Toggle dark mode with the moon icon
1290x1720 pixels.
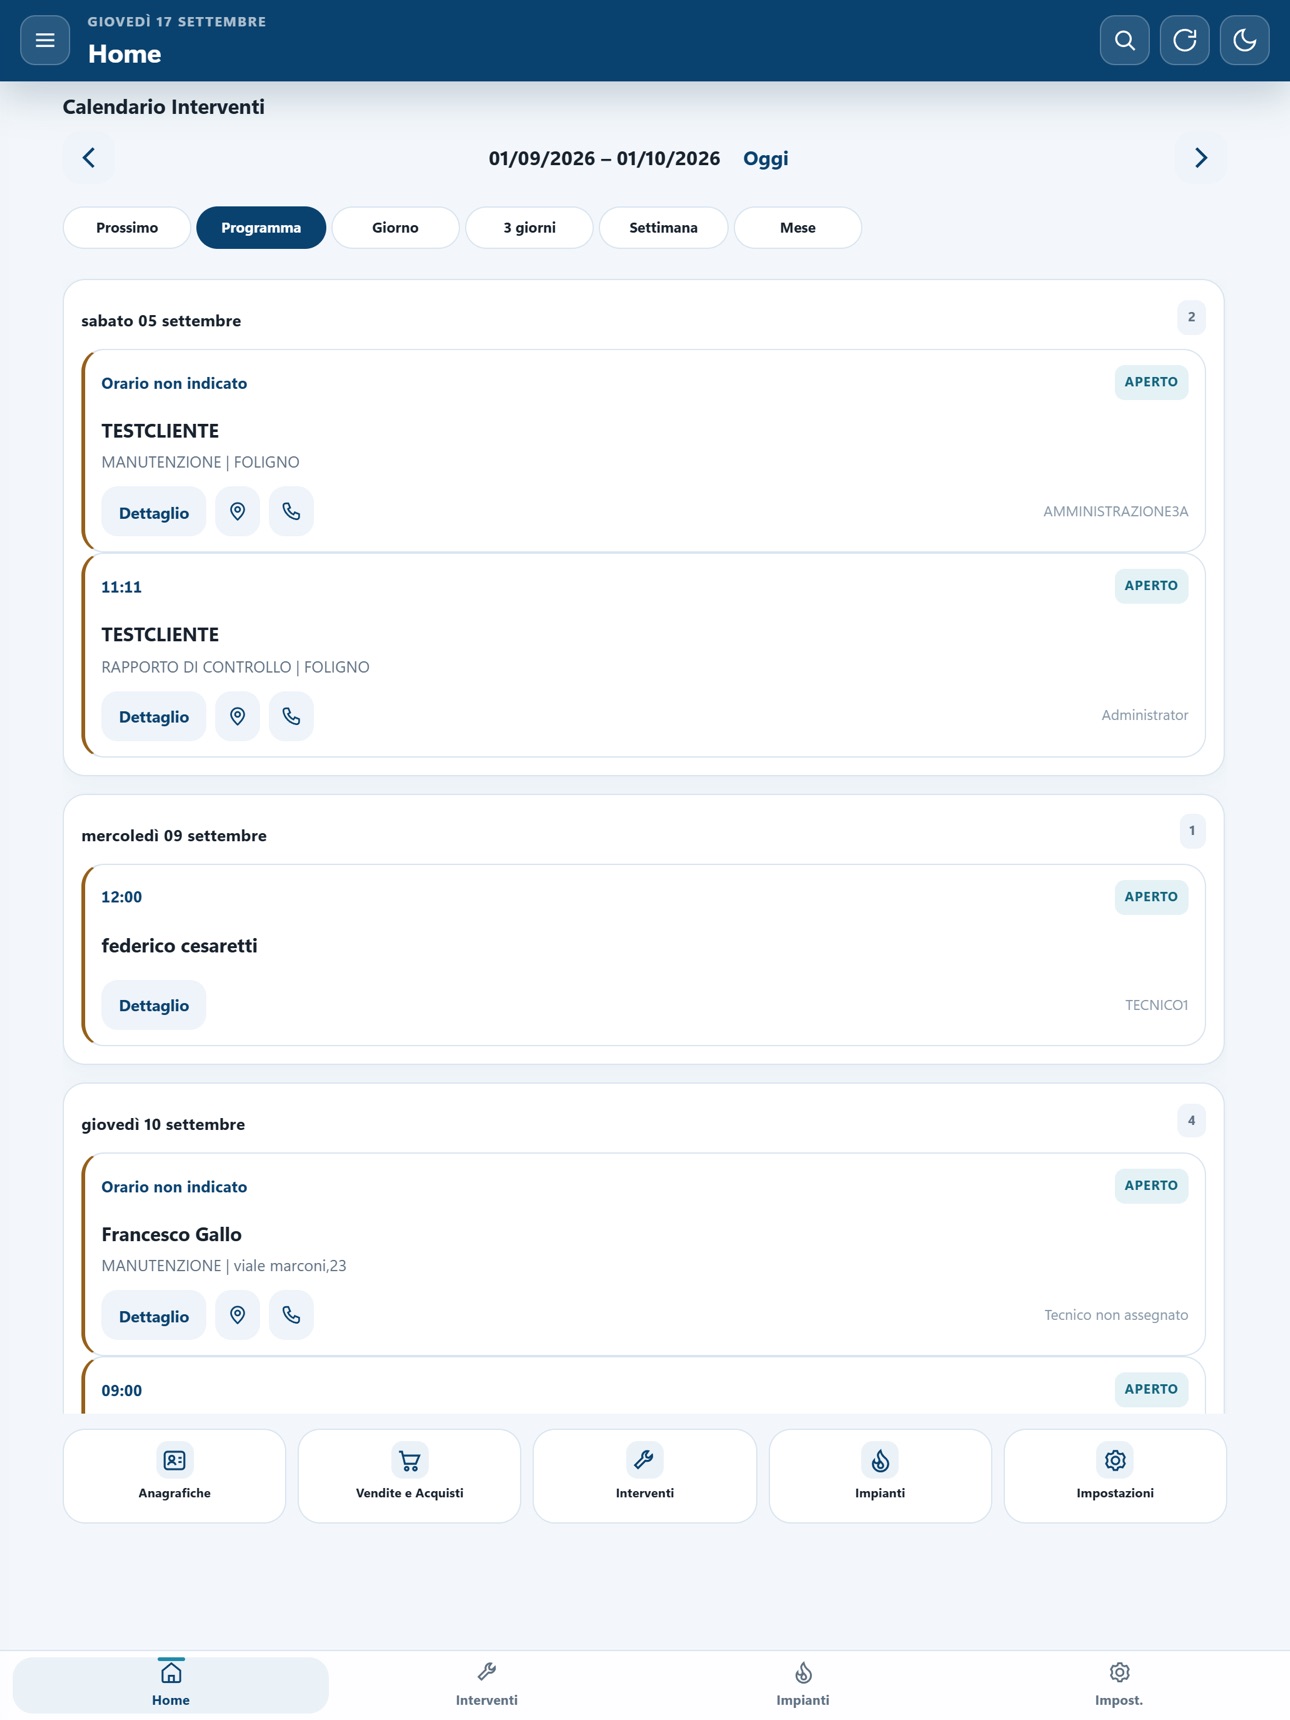click(x=1244, y=40)
